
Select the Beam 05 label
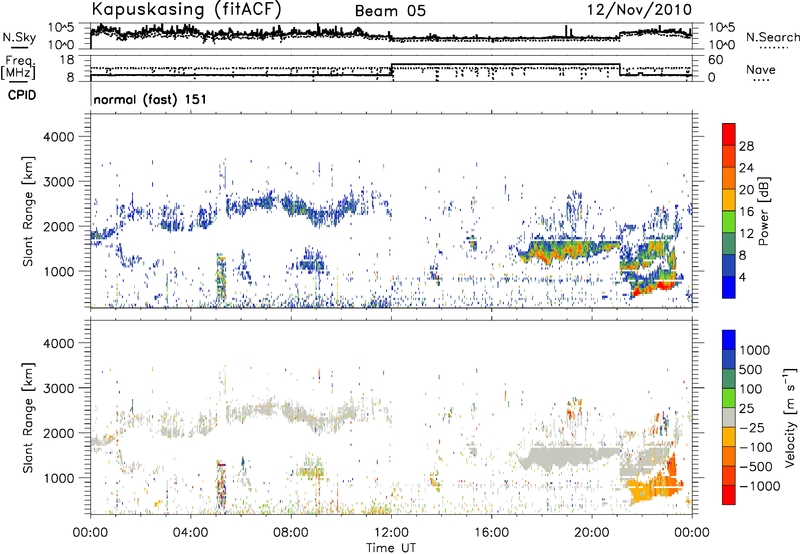(390, 11)
